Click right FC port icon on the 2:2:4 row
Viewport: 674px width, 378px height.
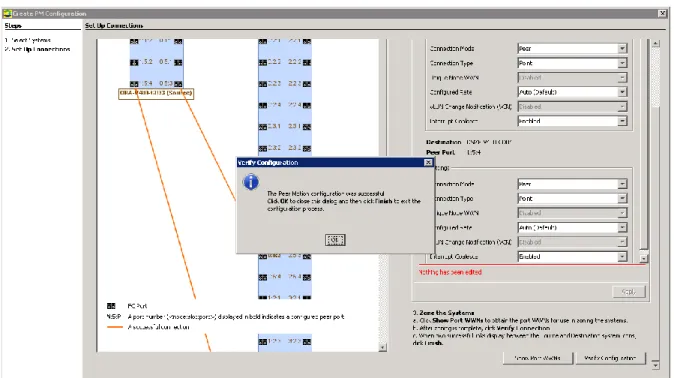pos(306,105)
